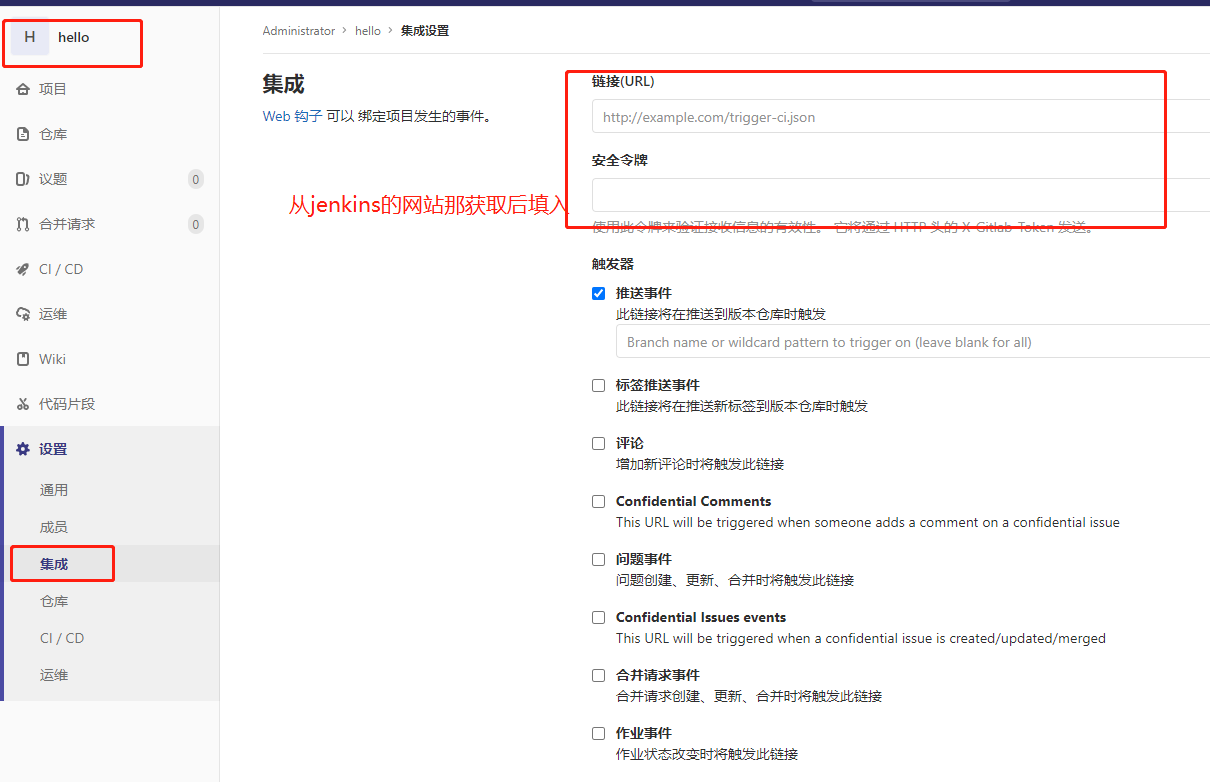Viewport: 1210px width, 782px height.
Task: Click the hello project name in sidebar
Action: point(74,37)
